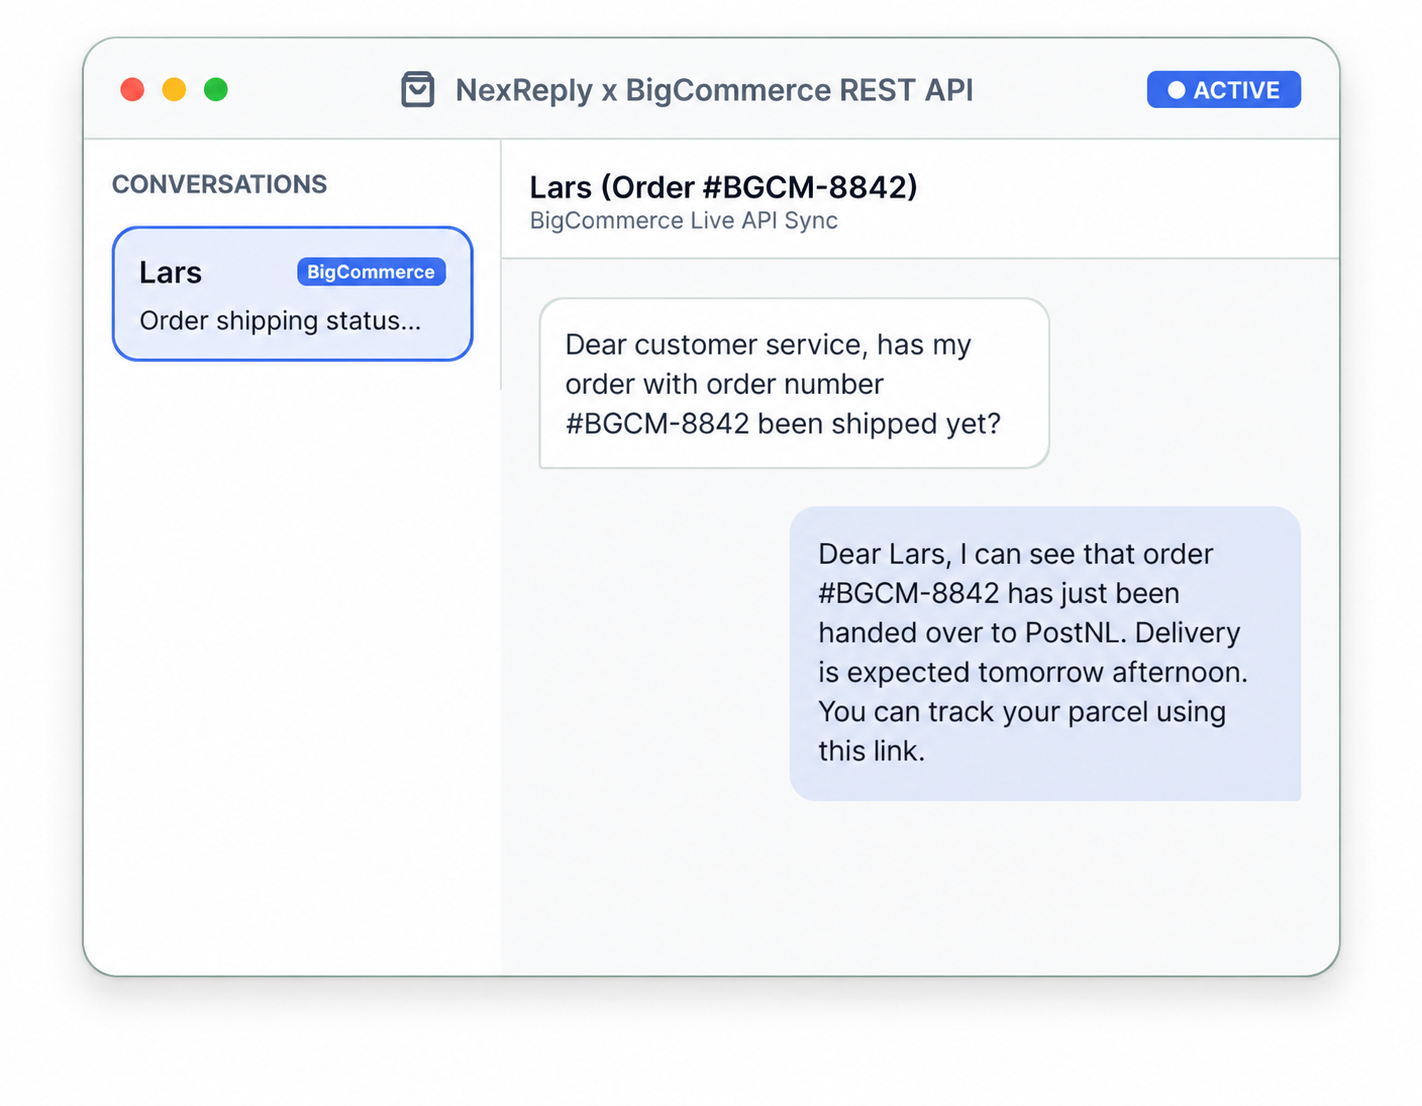Click 'BigCommerce Live API Sync' subtitle
1422x1106 pixels.
click(683, 221)
